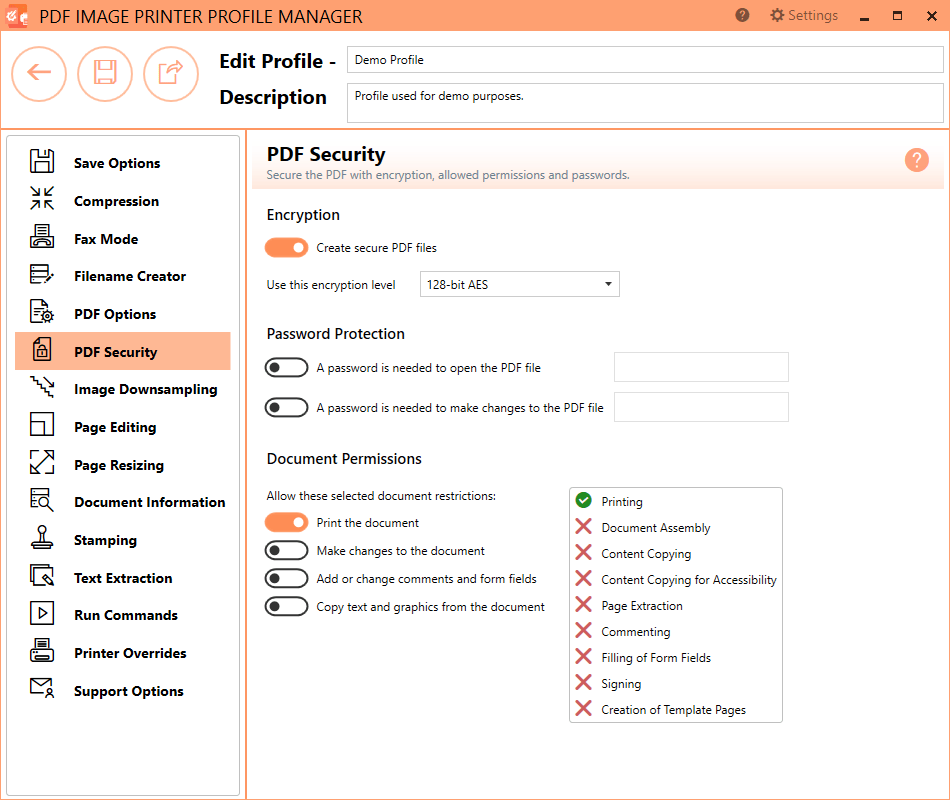Select the Filename Creator icon
950x800 pixels.
click(x=41, y=275)
